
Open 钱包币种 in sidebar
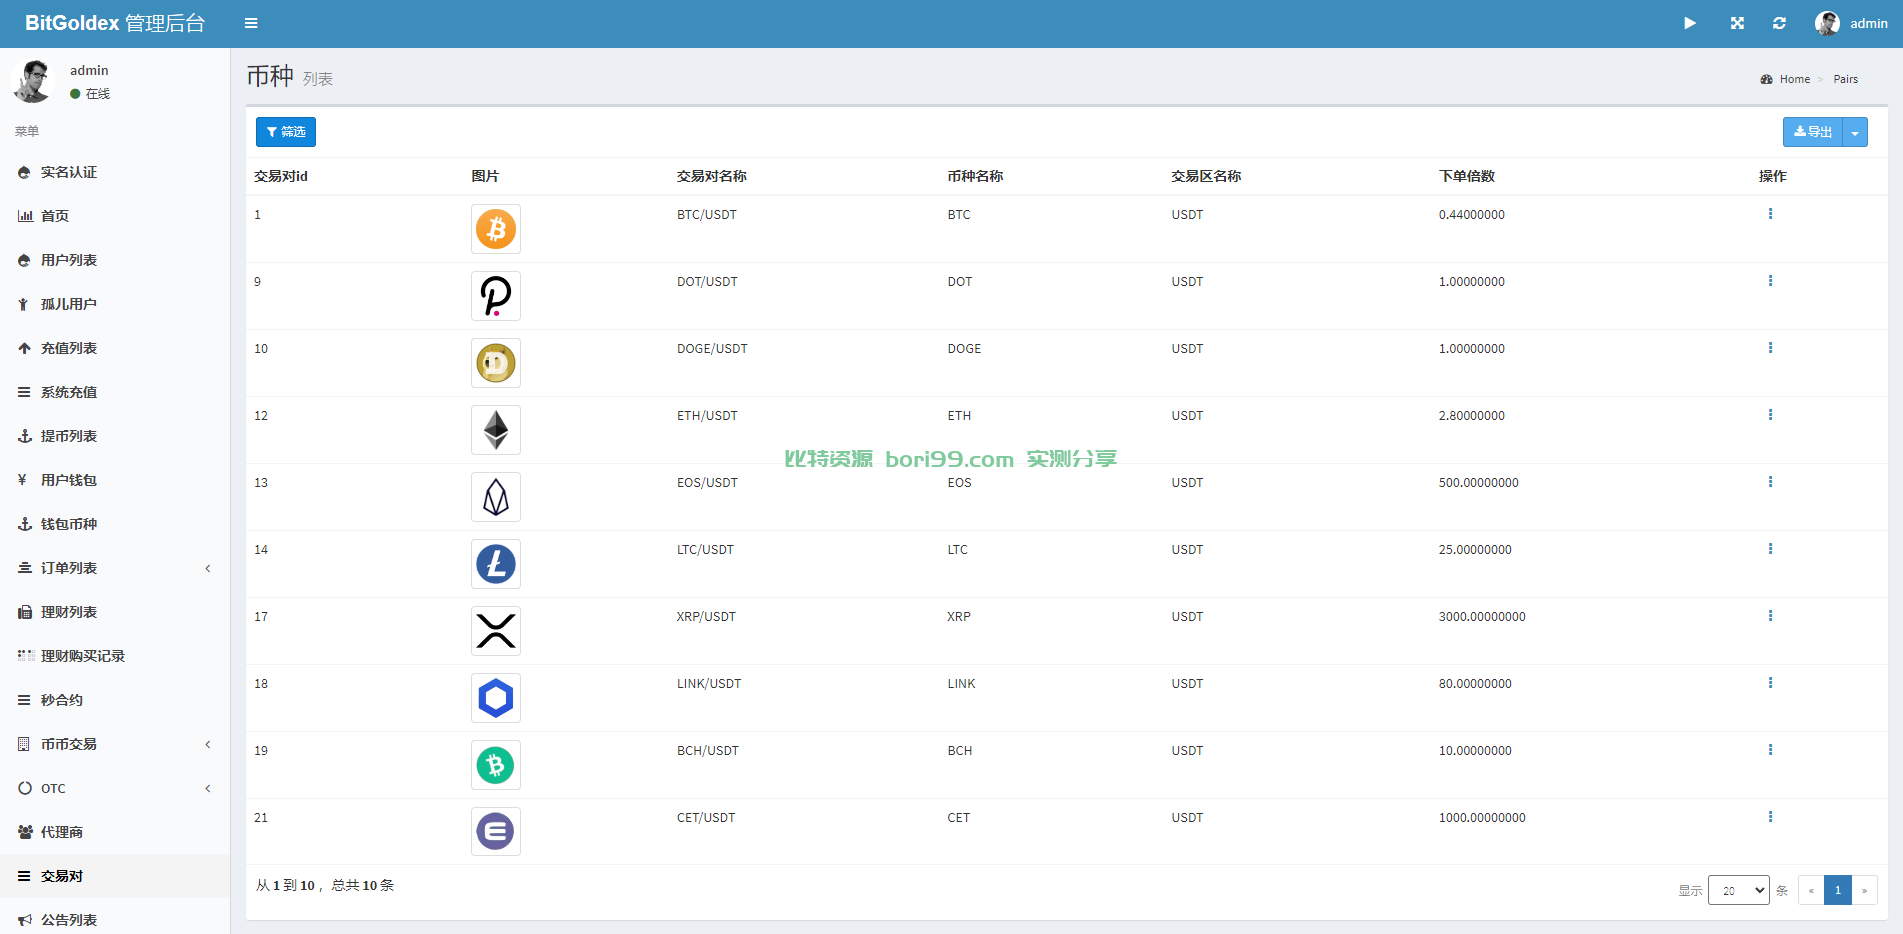pyautogui.click(x=115, y=524)
